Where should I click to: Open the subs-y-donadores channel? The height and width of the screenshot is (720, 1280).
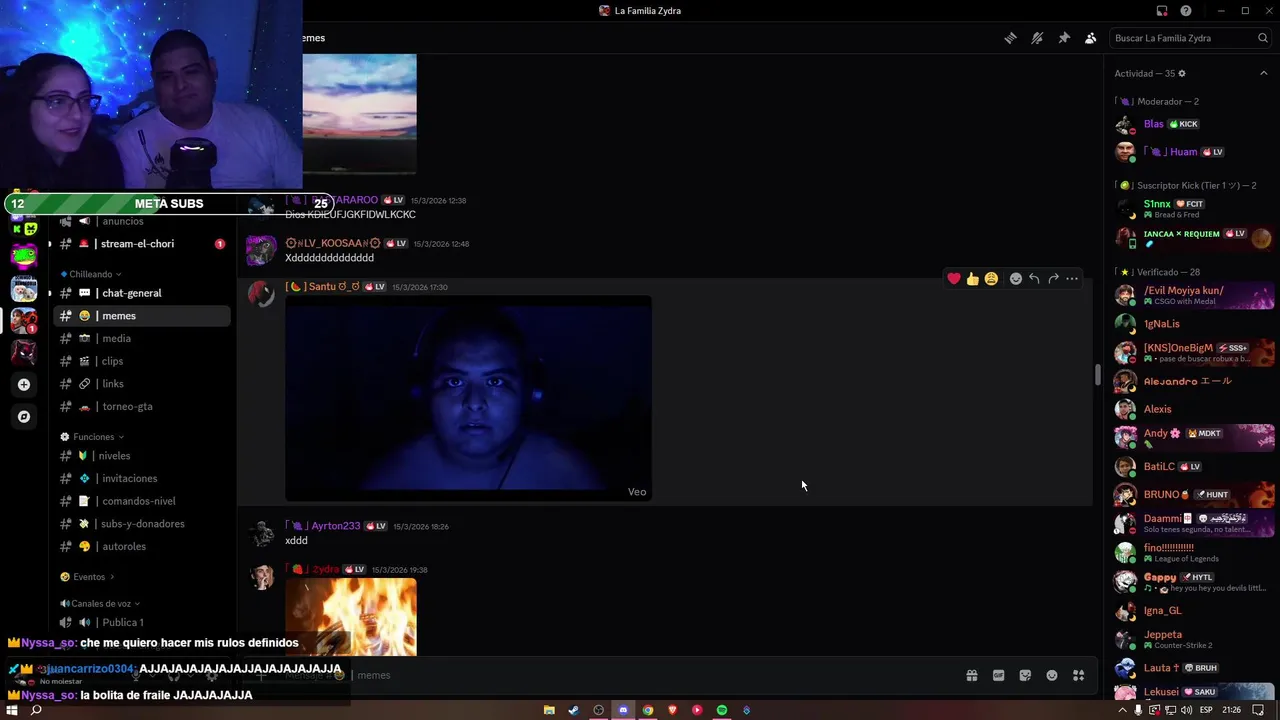[143, 524]
